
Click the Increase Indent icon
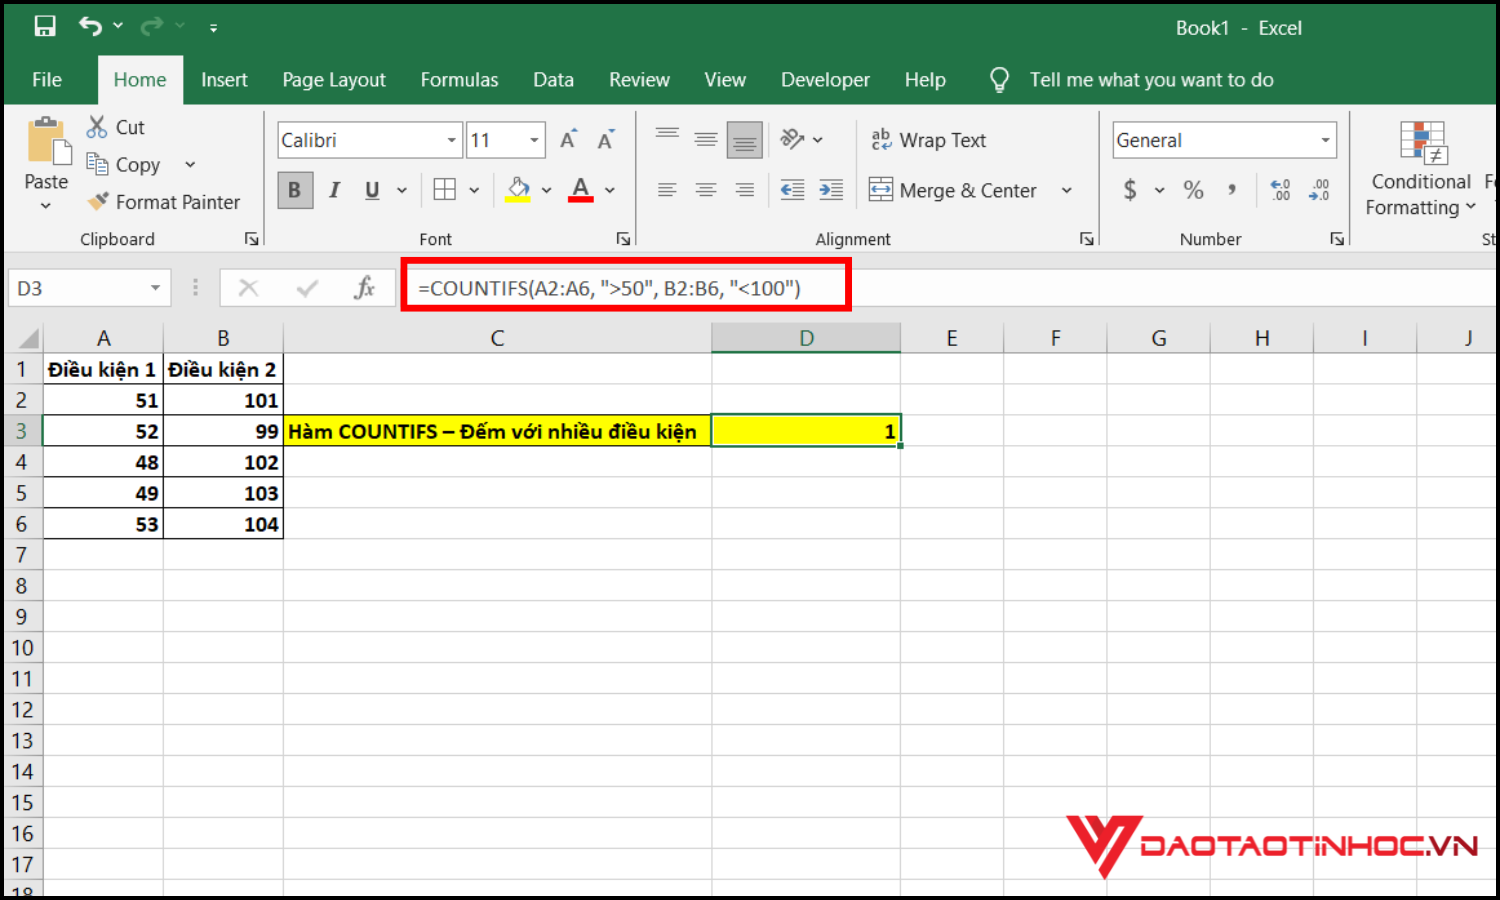pos(831,190)
